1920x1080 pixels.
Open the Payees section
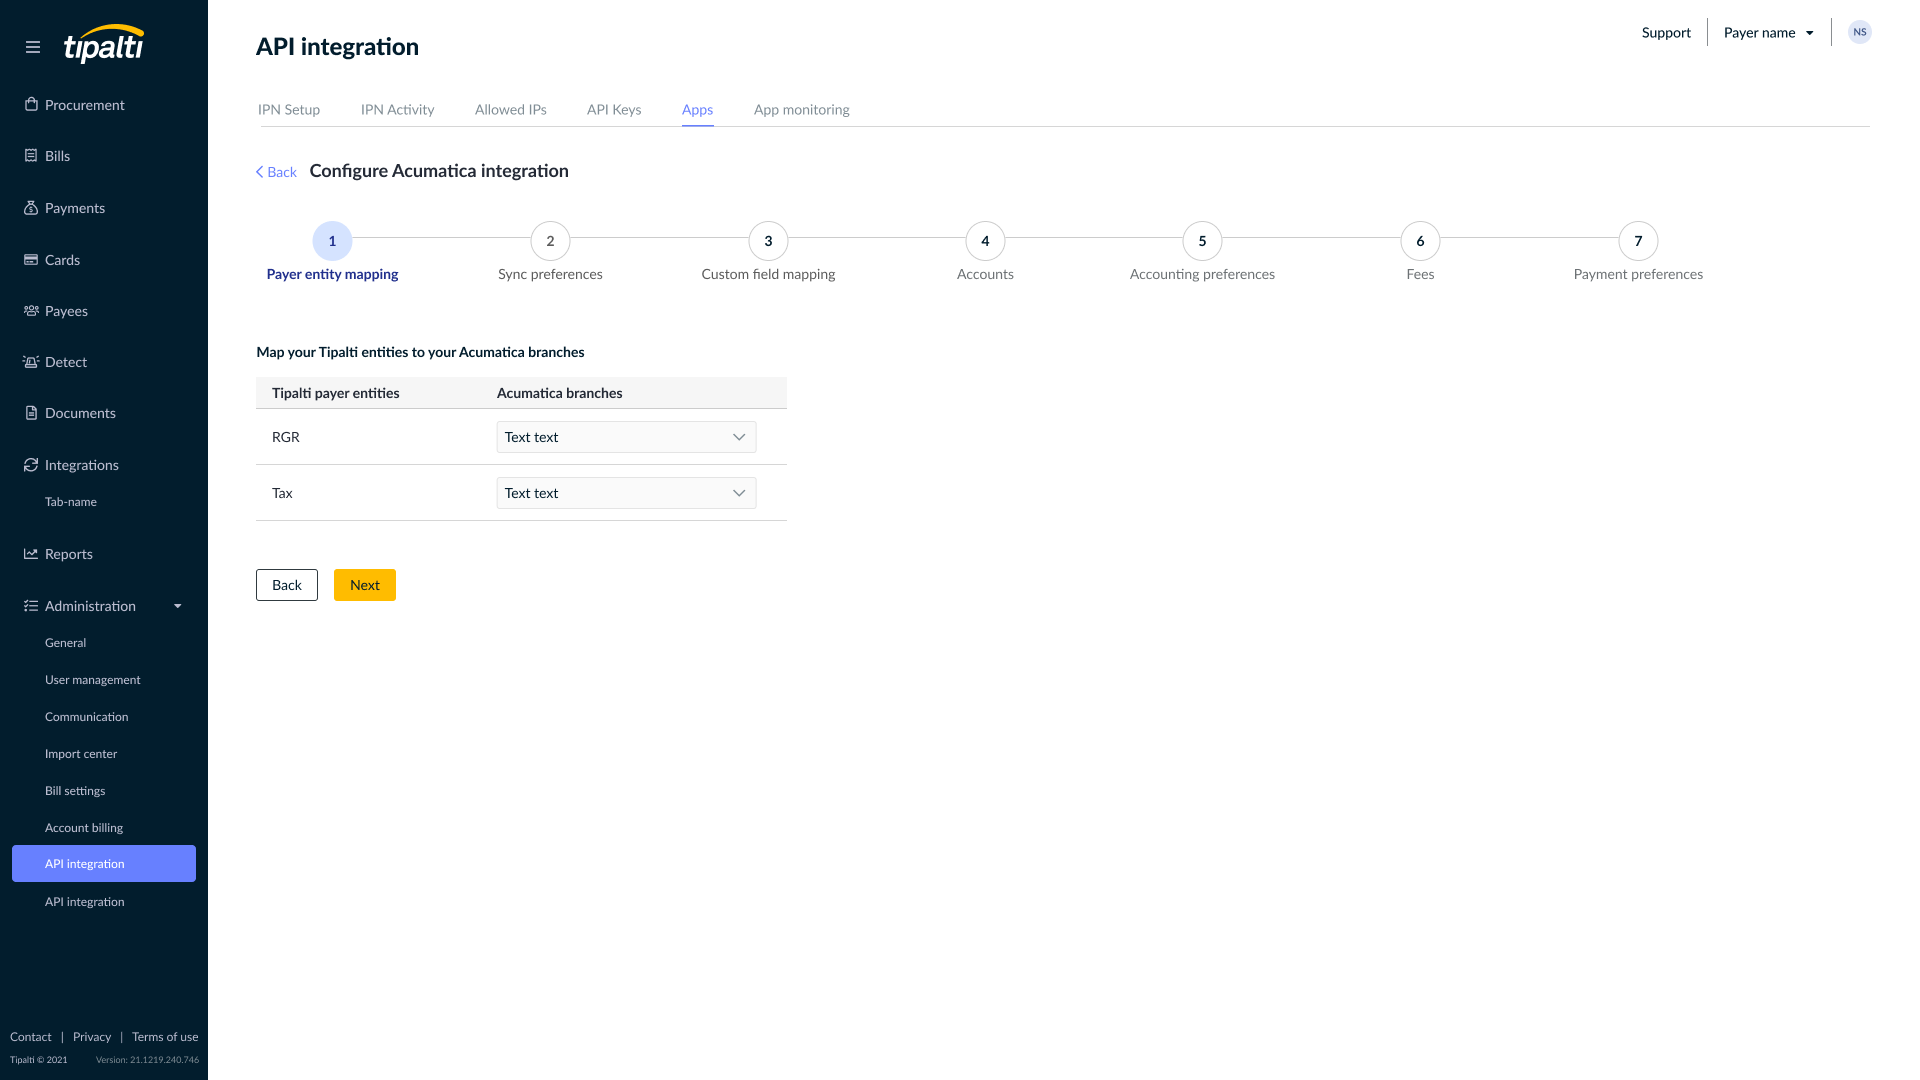click(67, 311)
